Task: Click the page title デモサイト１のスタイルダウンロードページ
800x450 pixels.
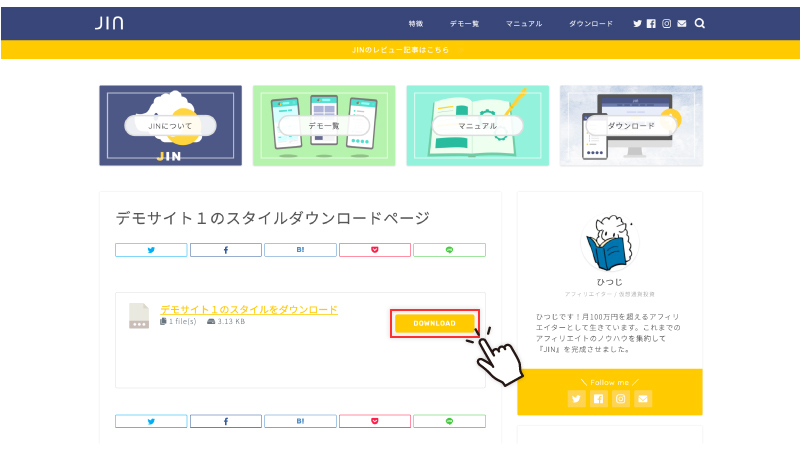Action: (x=272, y=218)
